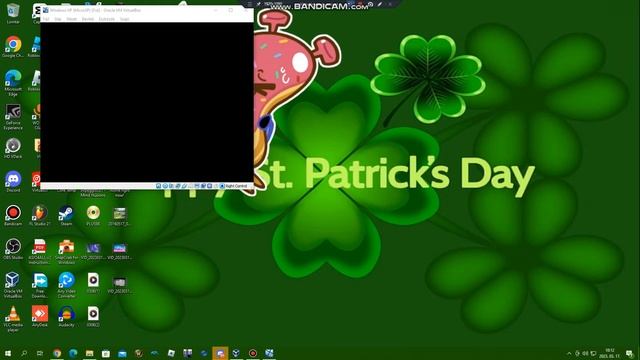
Task: Select the VLC media player desktop shortcut
Action: pos(13,319)
